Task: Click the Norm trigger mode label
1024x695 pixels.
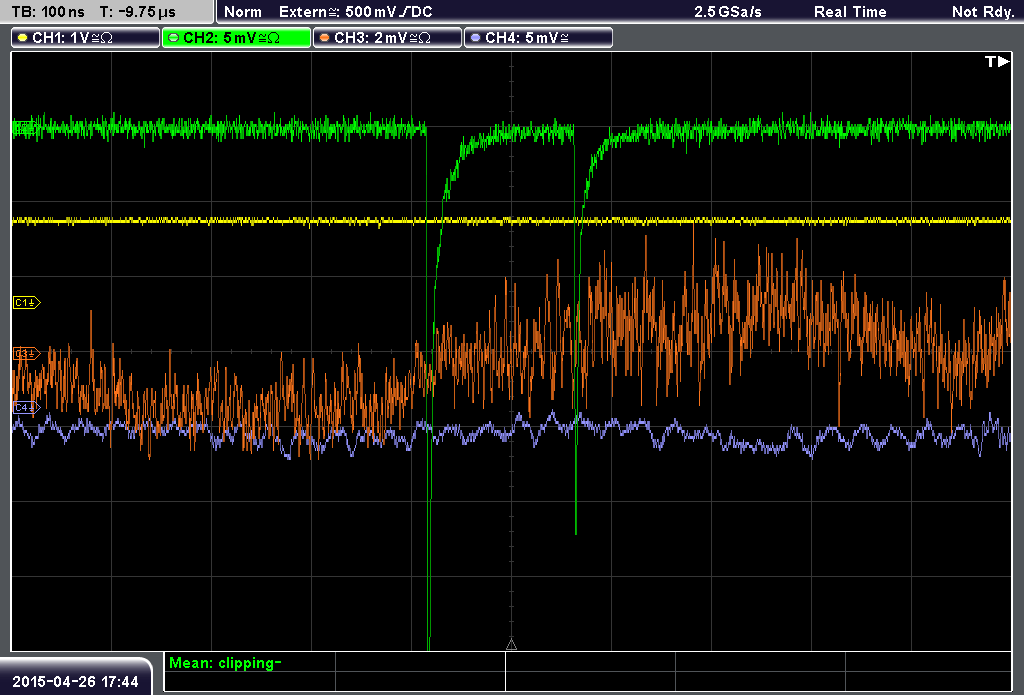Action: [243, 12]
